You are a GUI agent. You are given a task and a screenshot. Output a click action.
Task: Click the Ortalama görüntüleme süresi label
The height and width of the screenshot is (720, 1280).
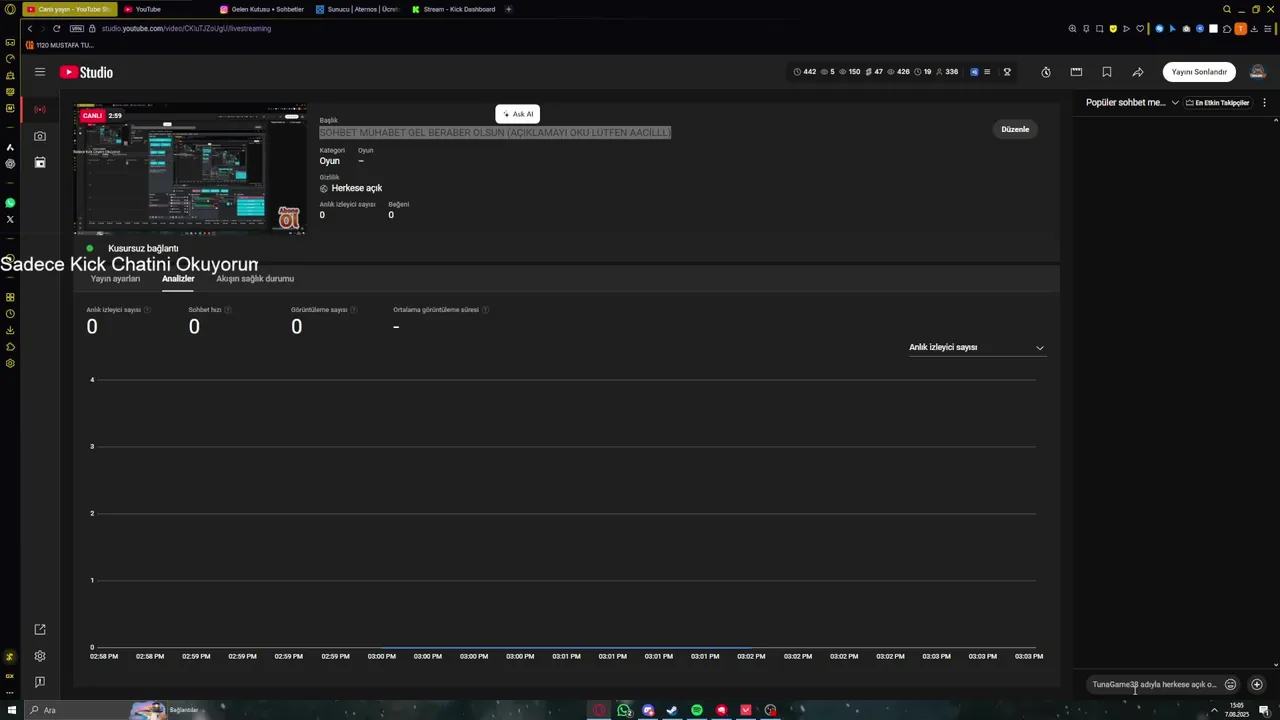[x=436, y=310]
